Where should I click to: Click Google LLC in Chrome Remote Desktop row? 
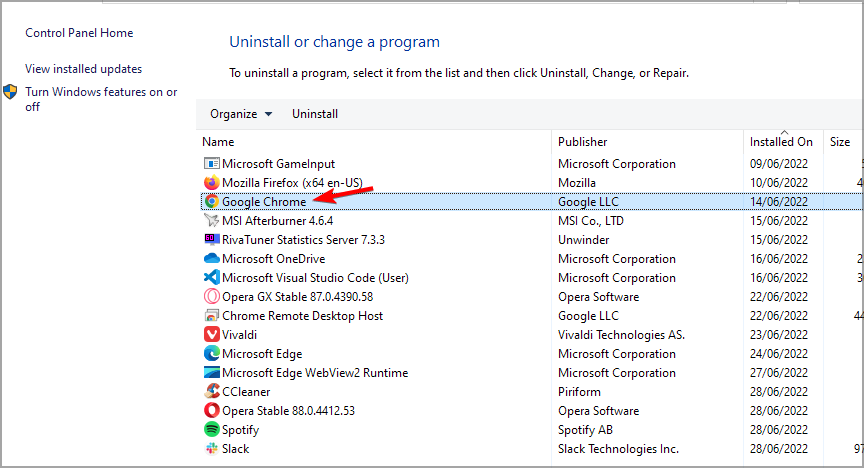click(x=588, y=316)
